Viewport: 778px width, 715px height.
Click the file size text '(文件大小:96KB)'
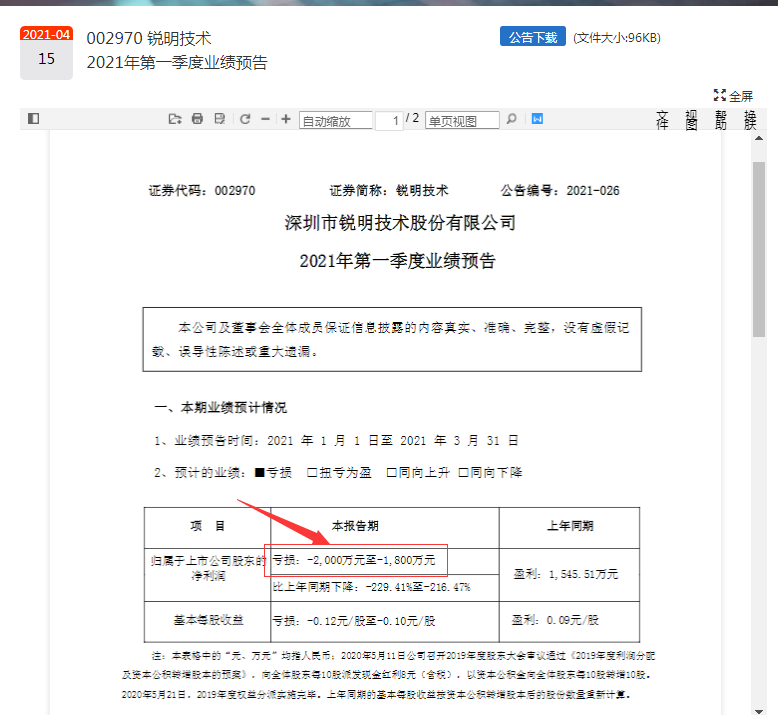click(x=617, y=38)
